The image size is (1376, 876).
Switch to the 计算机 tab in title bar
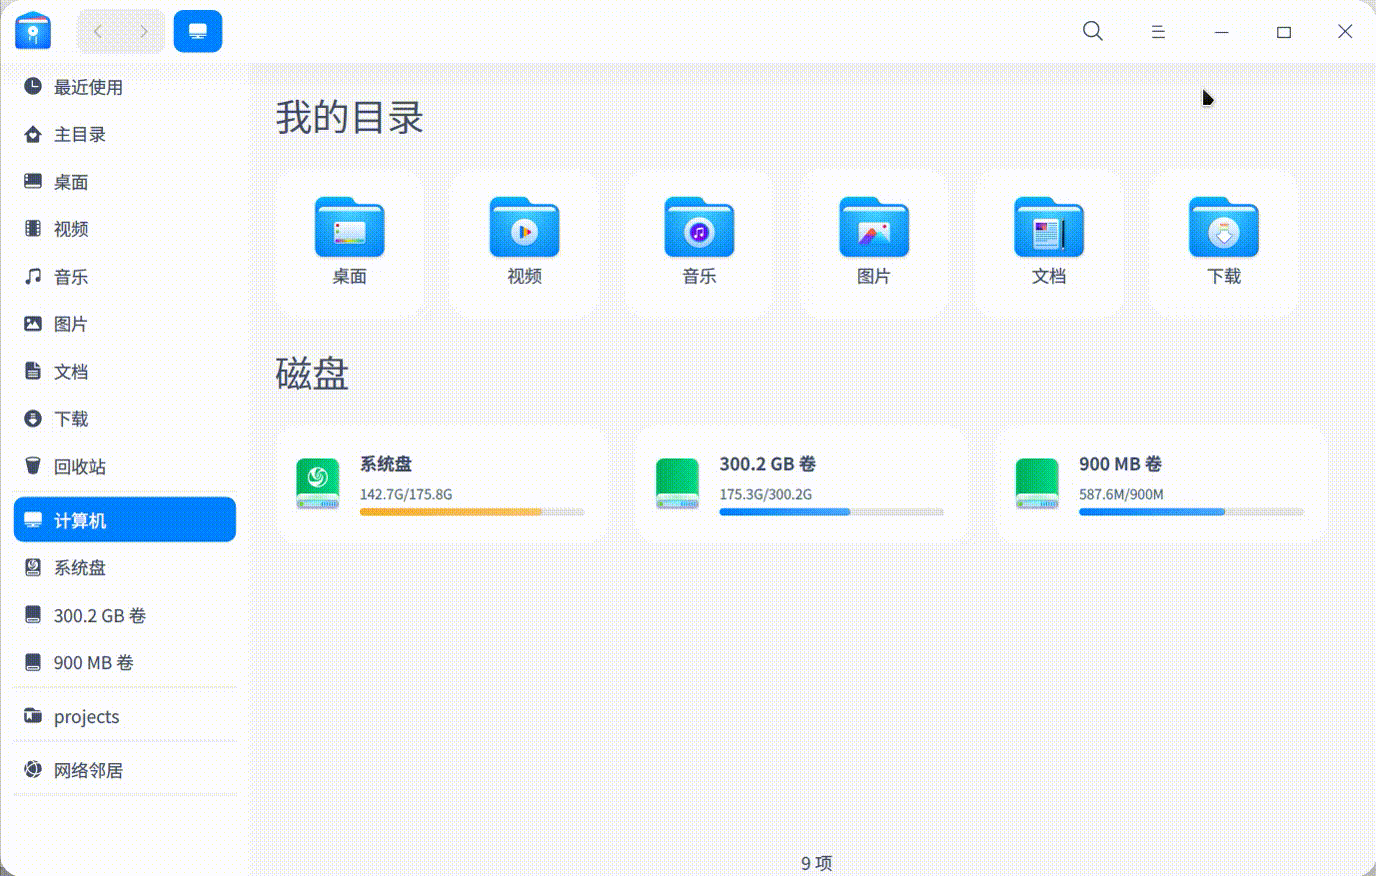tap(197, 31)
